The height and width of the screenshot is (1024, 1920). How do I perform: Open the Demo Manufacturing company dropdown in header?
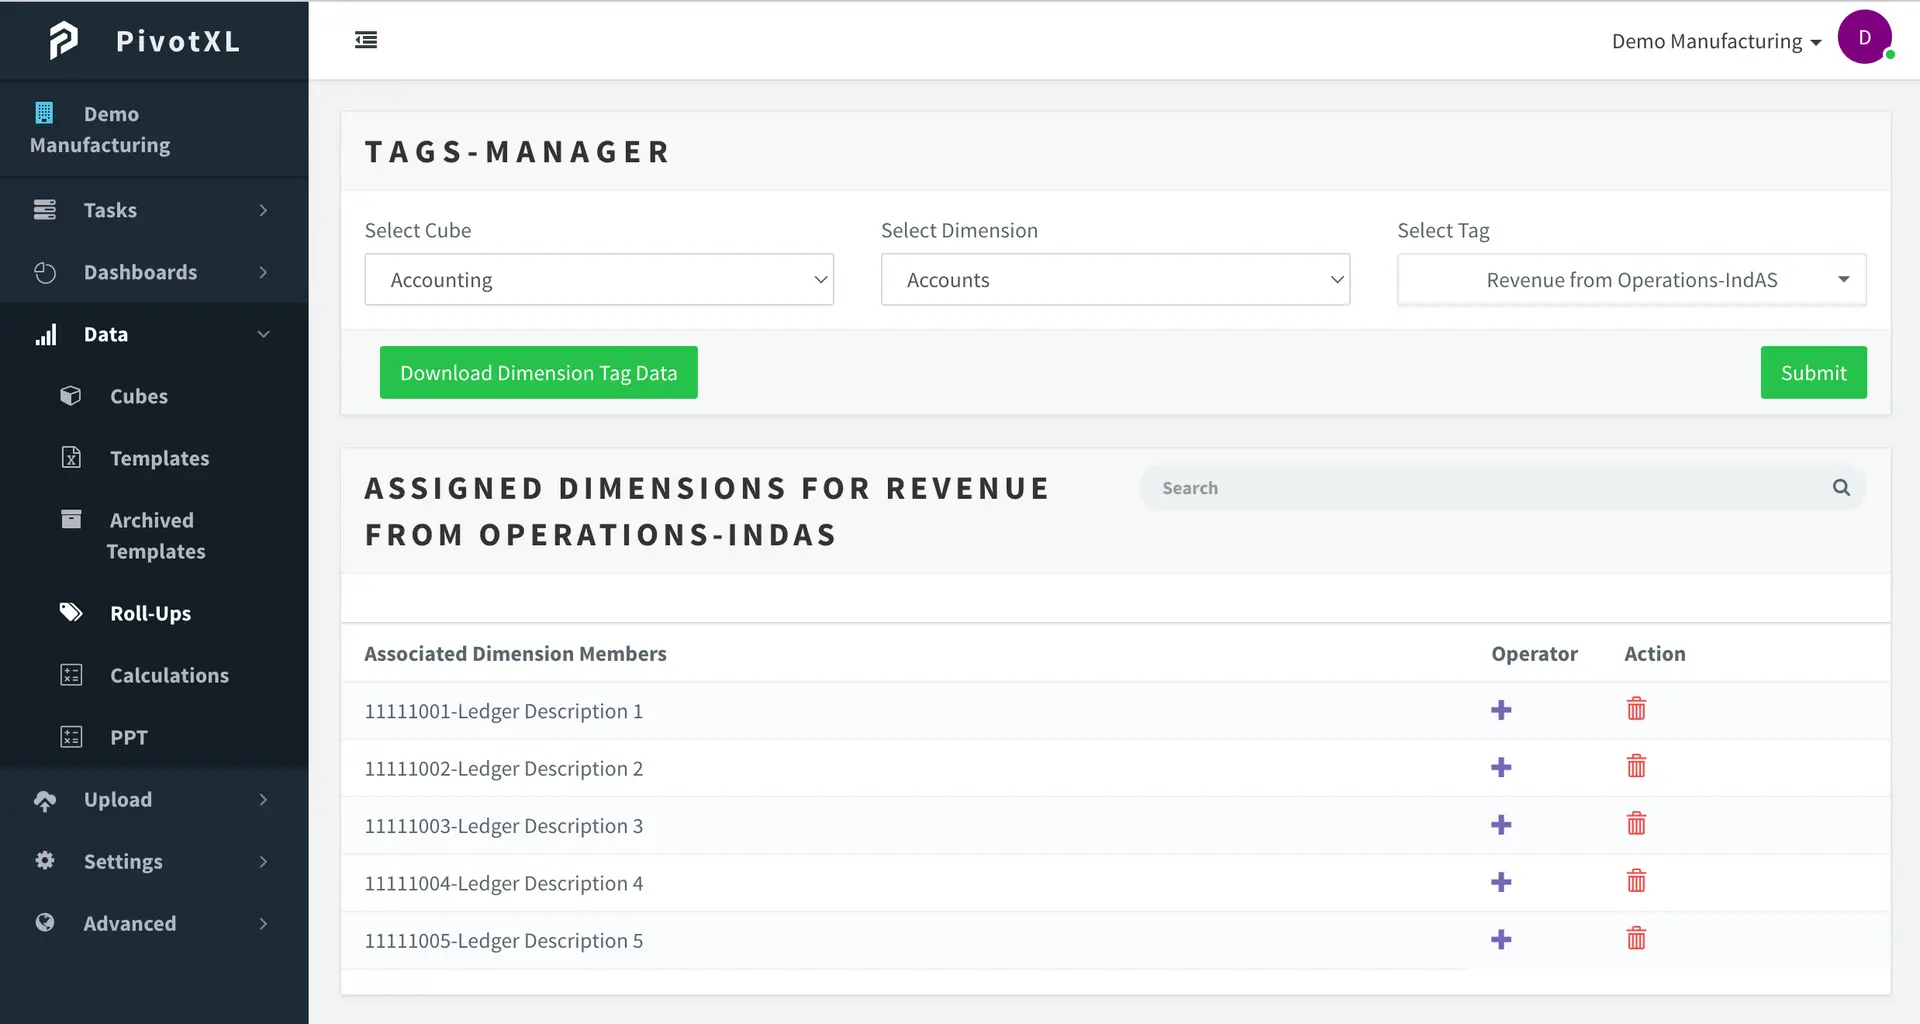(x=1716, y=41)
